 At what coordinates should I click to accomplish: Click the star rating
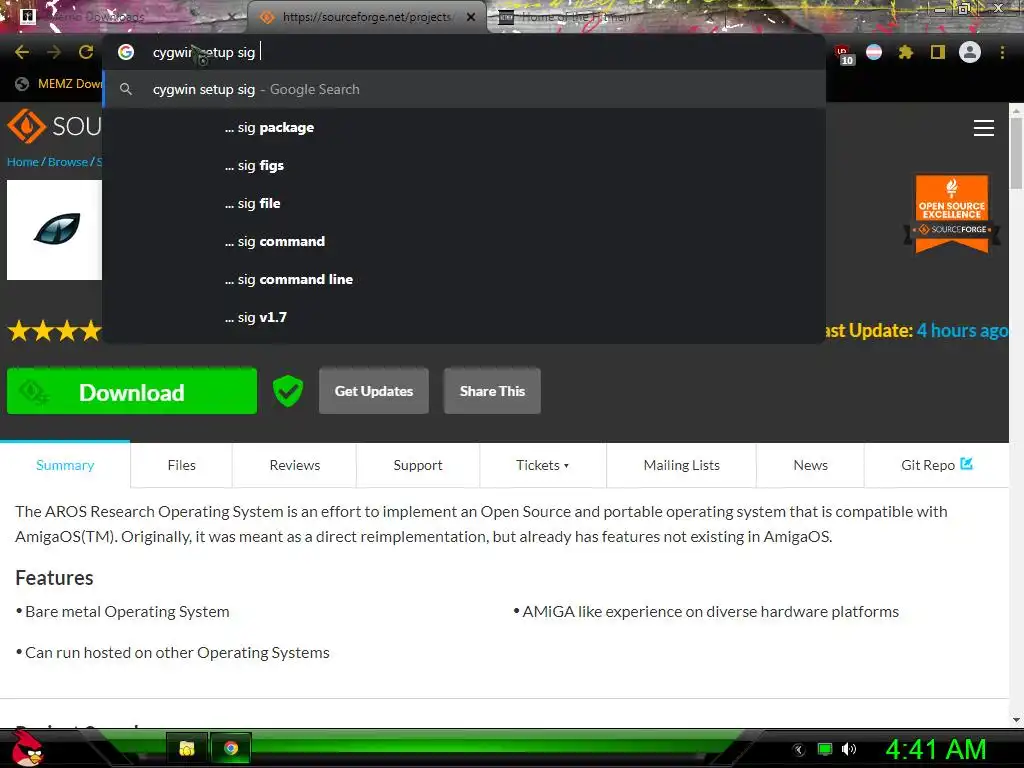click(54, 331)
